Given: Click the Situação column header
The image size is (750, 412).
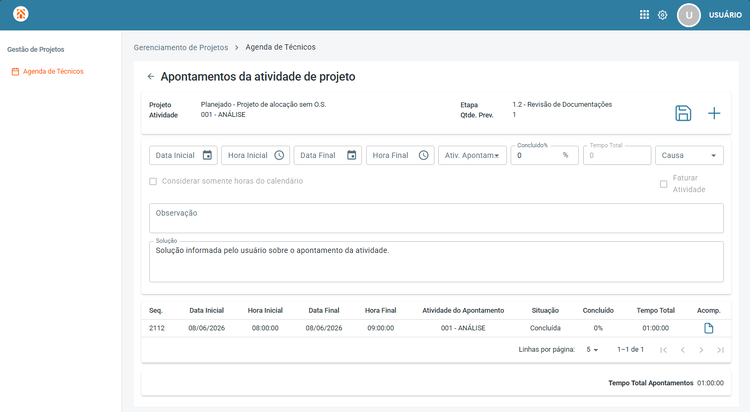Looking at the screenshot, I should click(x=545, y=311).
